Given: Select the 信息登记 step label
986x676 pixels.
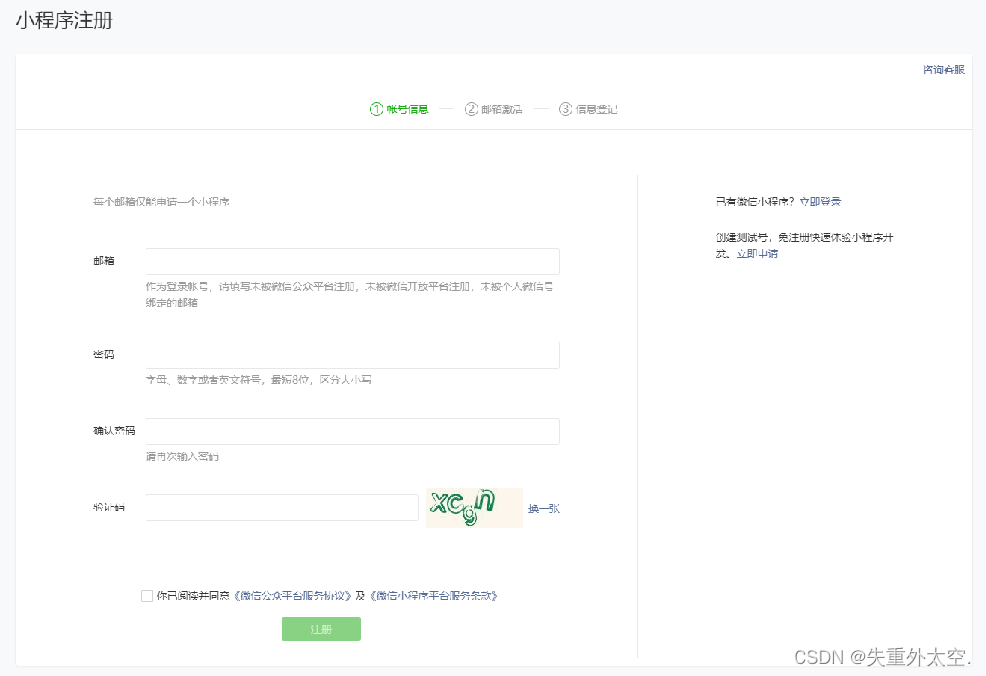Looking at the screenshot, I should click(x=595, y=110).
